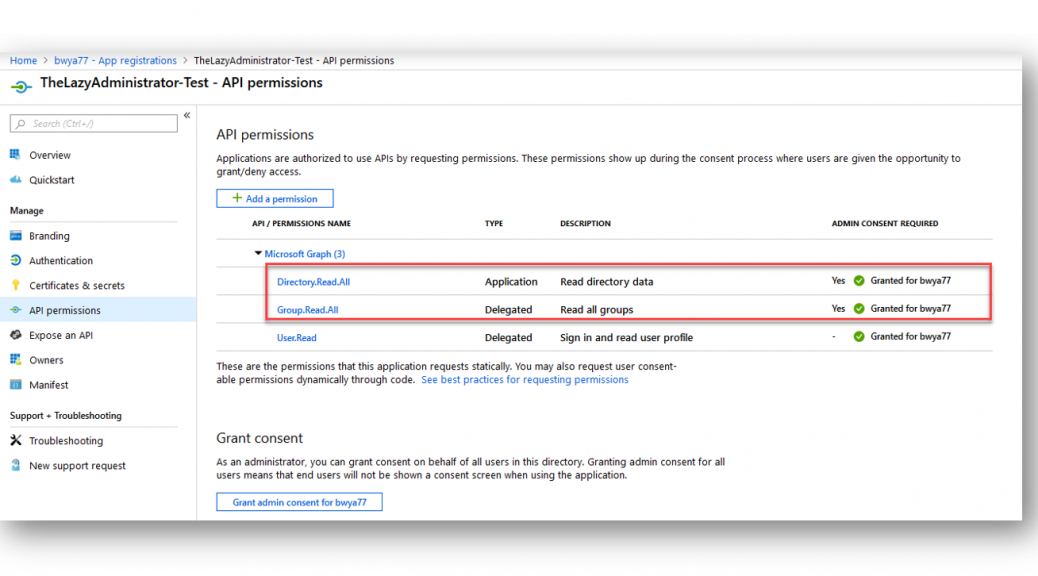This screenshot has width=1038, height=576.
Task: Click green granted checkmark for Group.Read.All
Action: pyautogui.click(x=859, y=309)
